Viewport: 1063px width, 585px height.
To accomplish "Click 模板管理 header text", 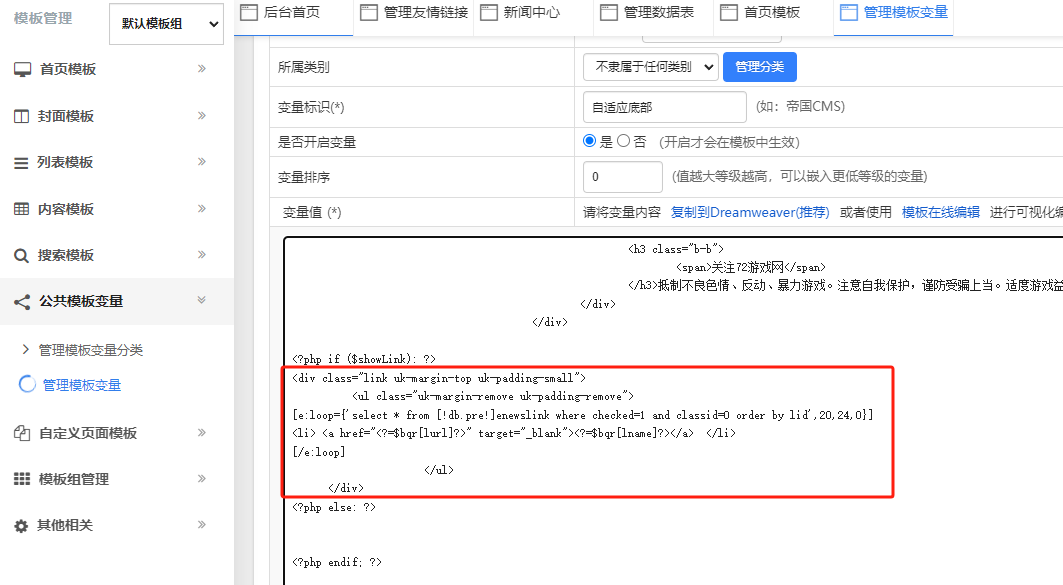I will tap(43, 18).
